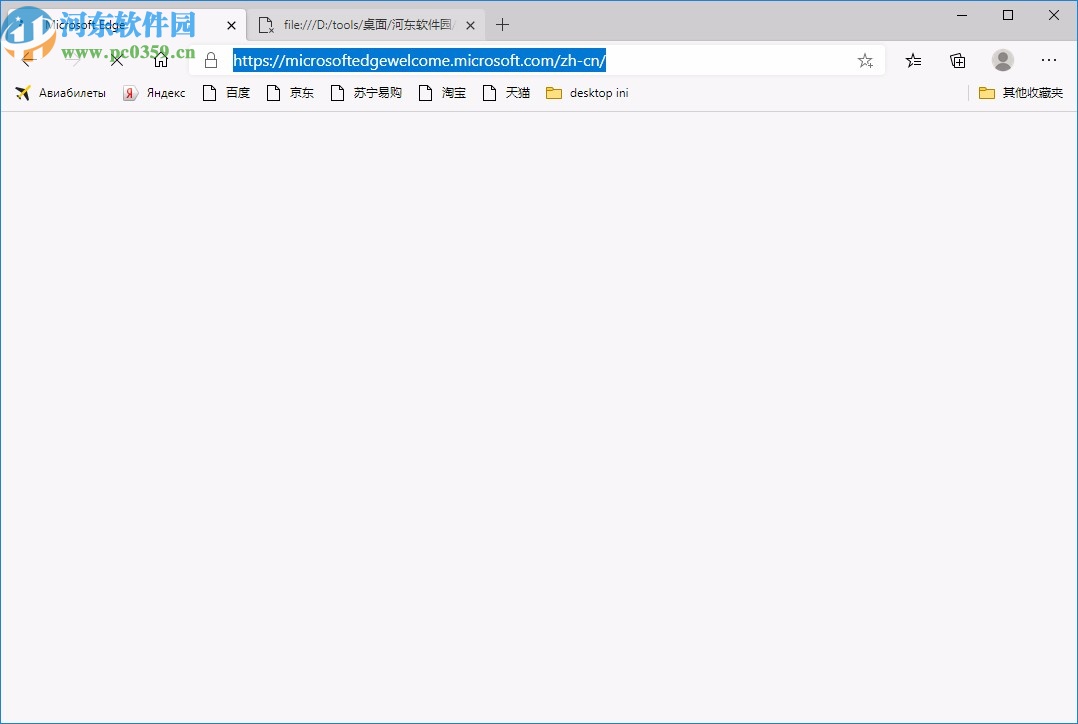View site info via padlock icon
Viewport: 1078px width, 724px height.
click(212, 61)
